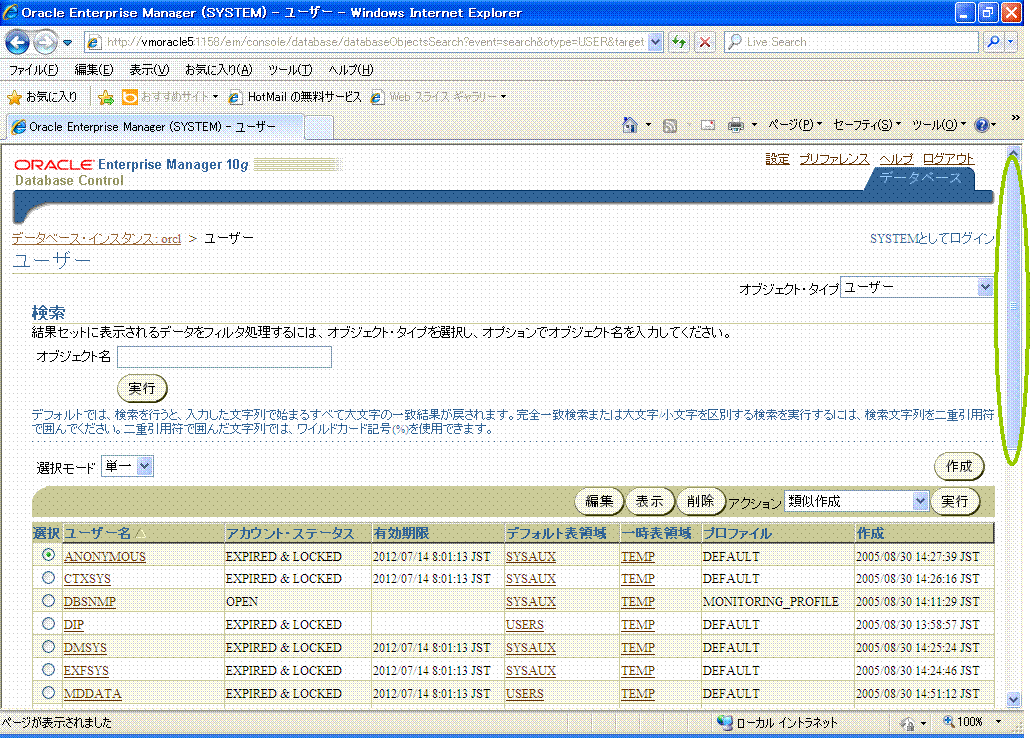Select the DBSNMP user radio button
Image resolution: width=1030 pixels, height=738 pixels.
coord(48,601)
